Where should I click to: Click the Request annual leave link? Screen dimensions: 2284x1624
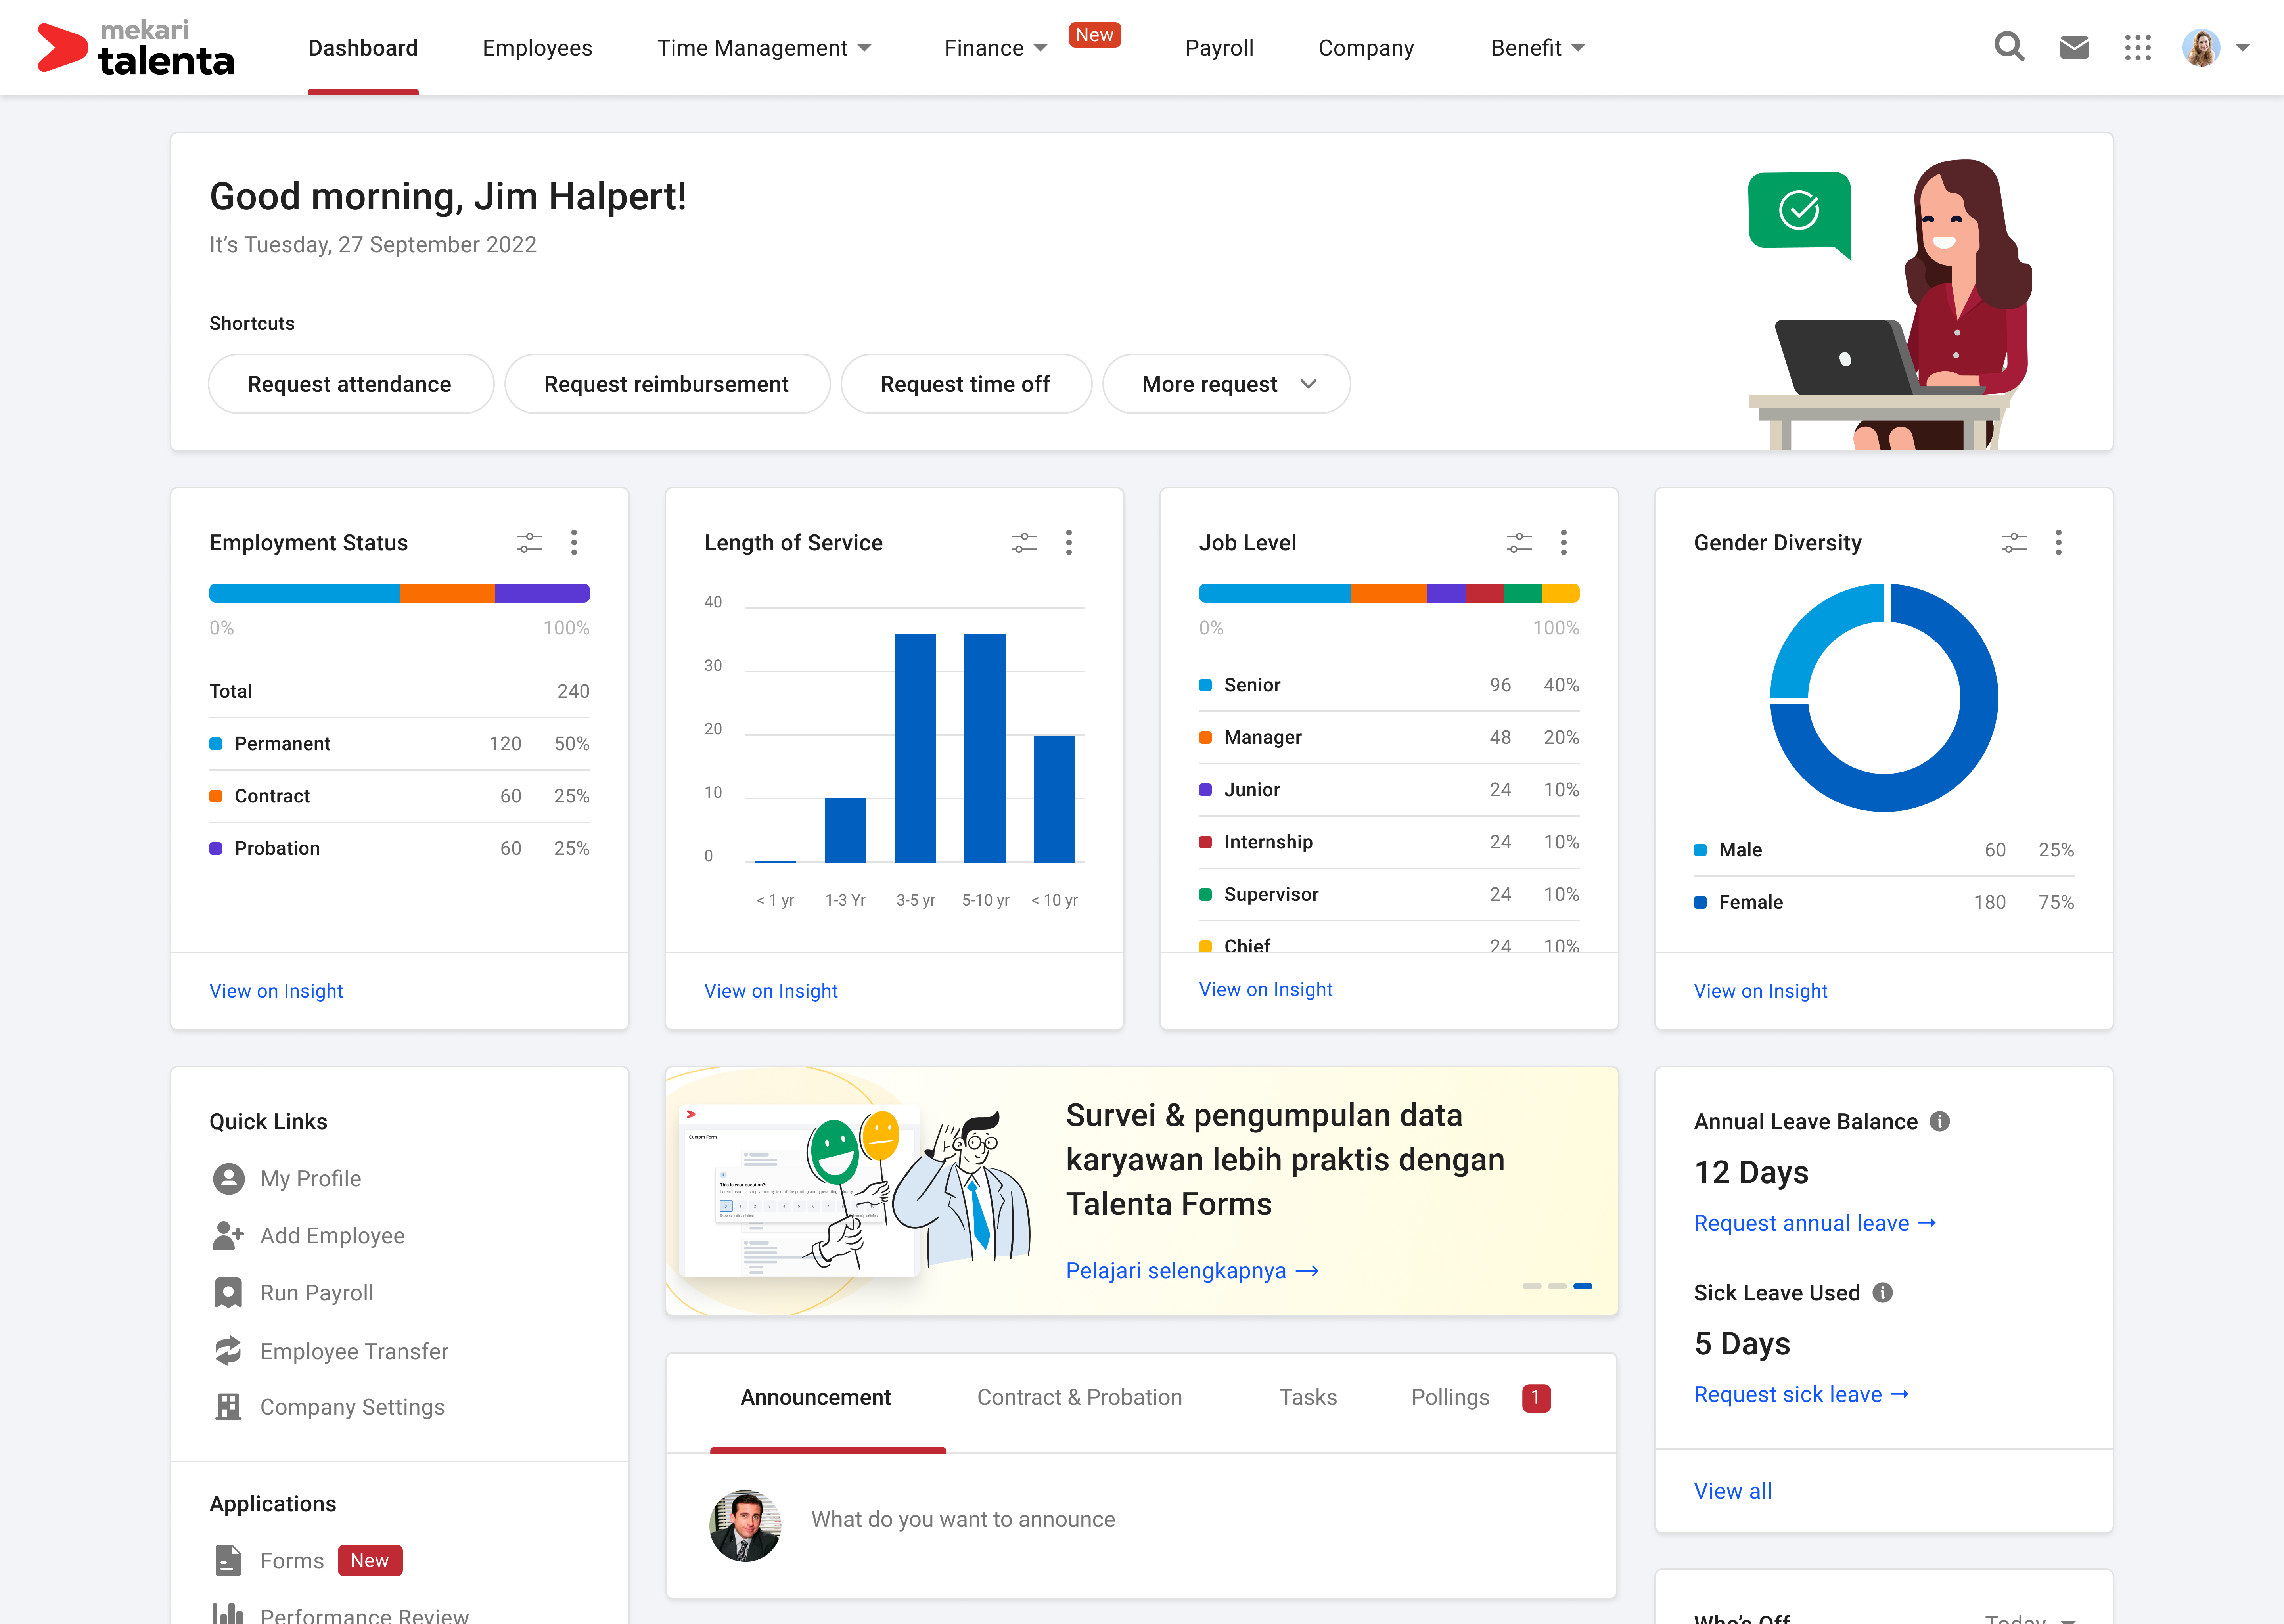[x=1814, y=1223]
